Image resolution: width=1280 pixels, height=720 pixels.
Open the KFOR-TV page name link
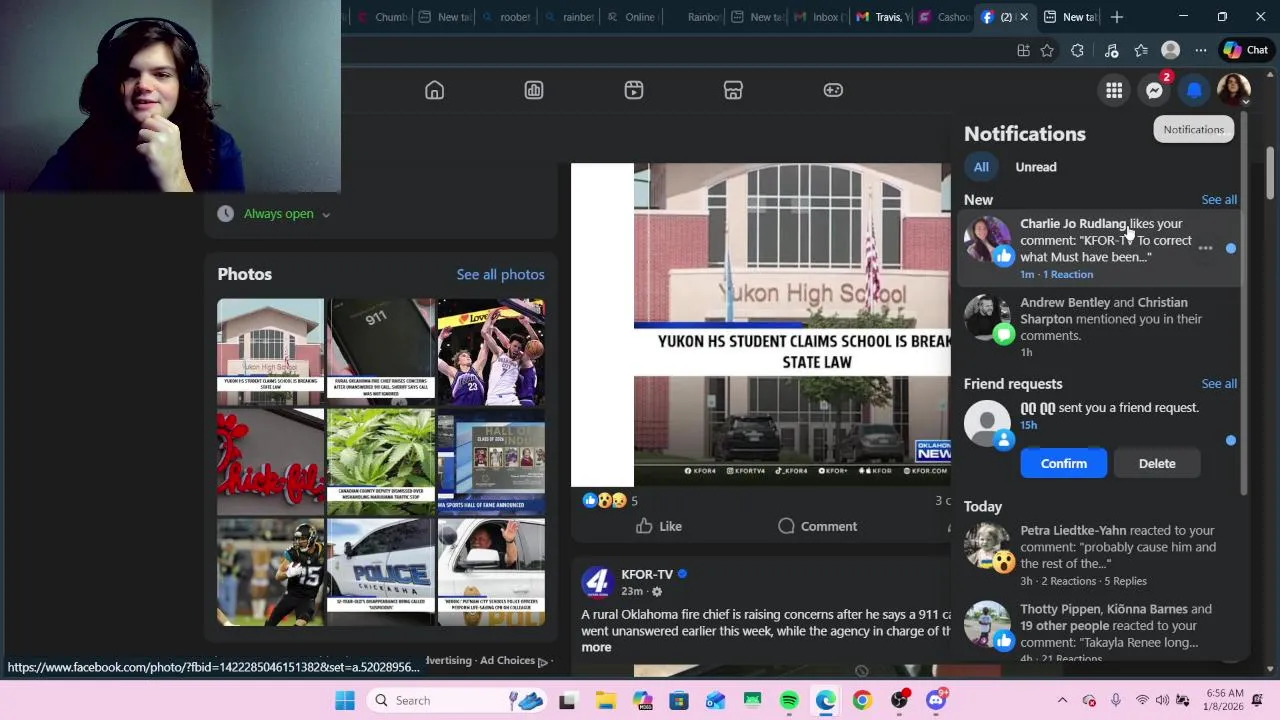point(647,574)
